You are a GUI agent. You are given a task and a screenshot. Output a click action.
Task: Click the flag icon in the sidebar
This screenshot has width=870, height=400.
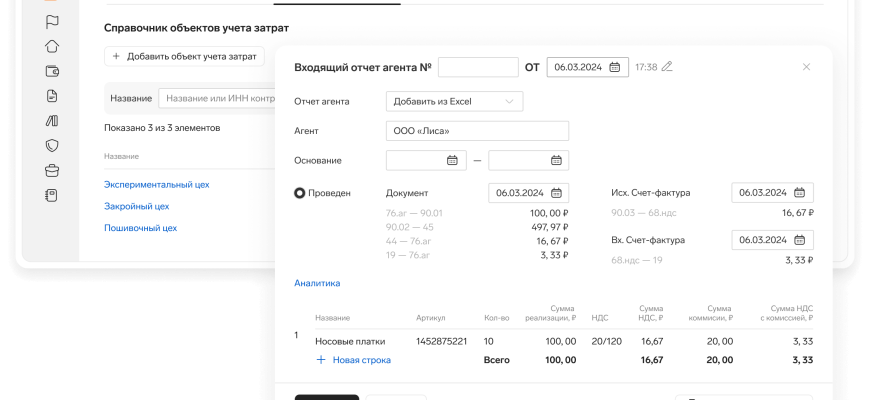(52, 21)
